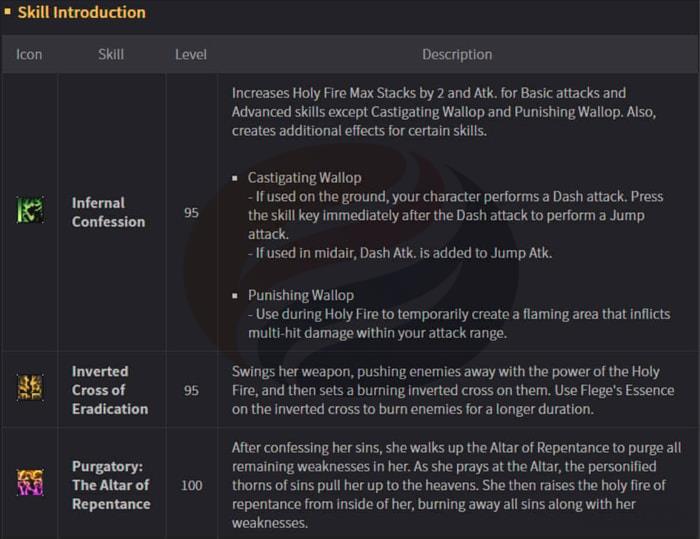Screen dimensions: 700x539
Task: Select the level 100 value for Purgatory
Action: coord(191,485)
